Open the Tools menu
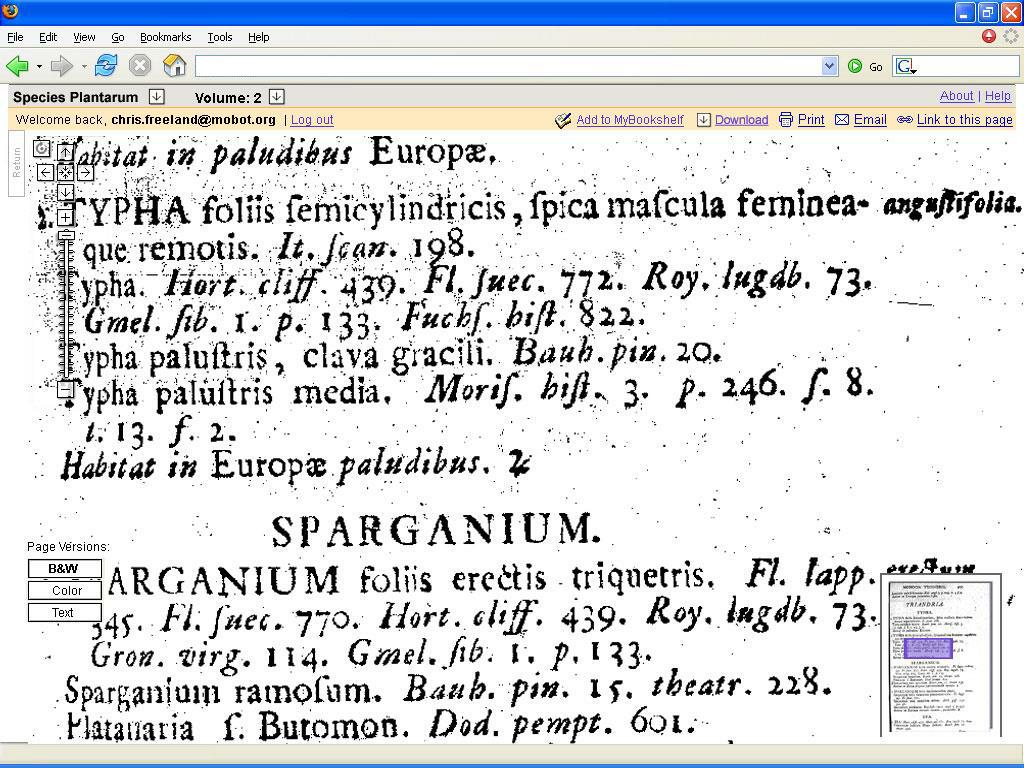The width and height of the screenshot is (1024, 768). click(x=220, y=37)
